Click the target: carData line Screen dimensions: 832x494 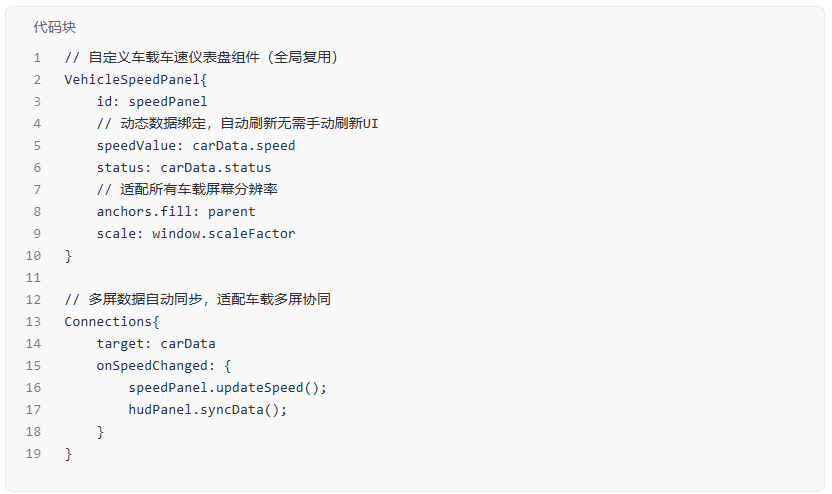pyautogui.click(x=155, y=344)
